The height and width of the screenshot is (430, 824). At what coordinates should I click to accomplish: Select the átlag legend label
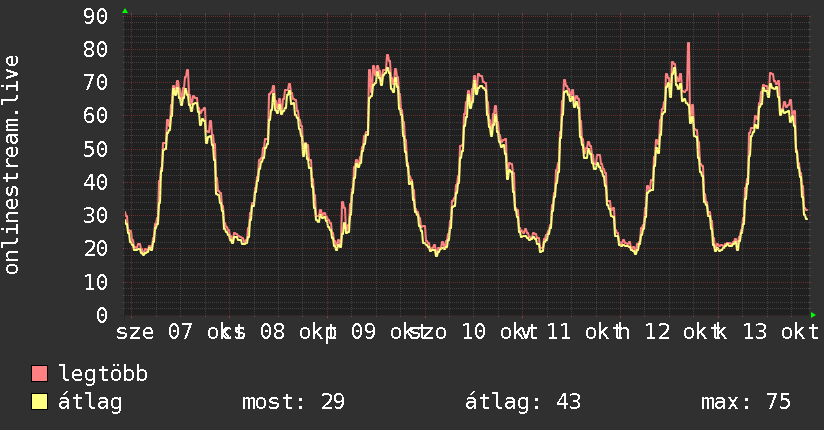point(90,402)
